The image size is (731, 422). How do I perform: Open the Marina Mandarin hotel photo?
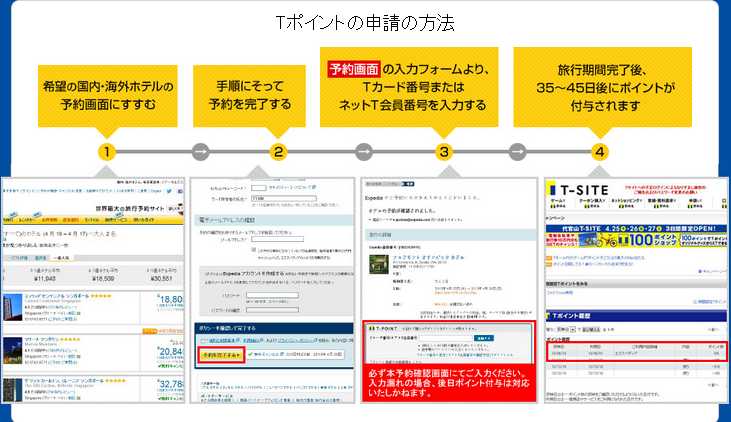point(13,351)
